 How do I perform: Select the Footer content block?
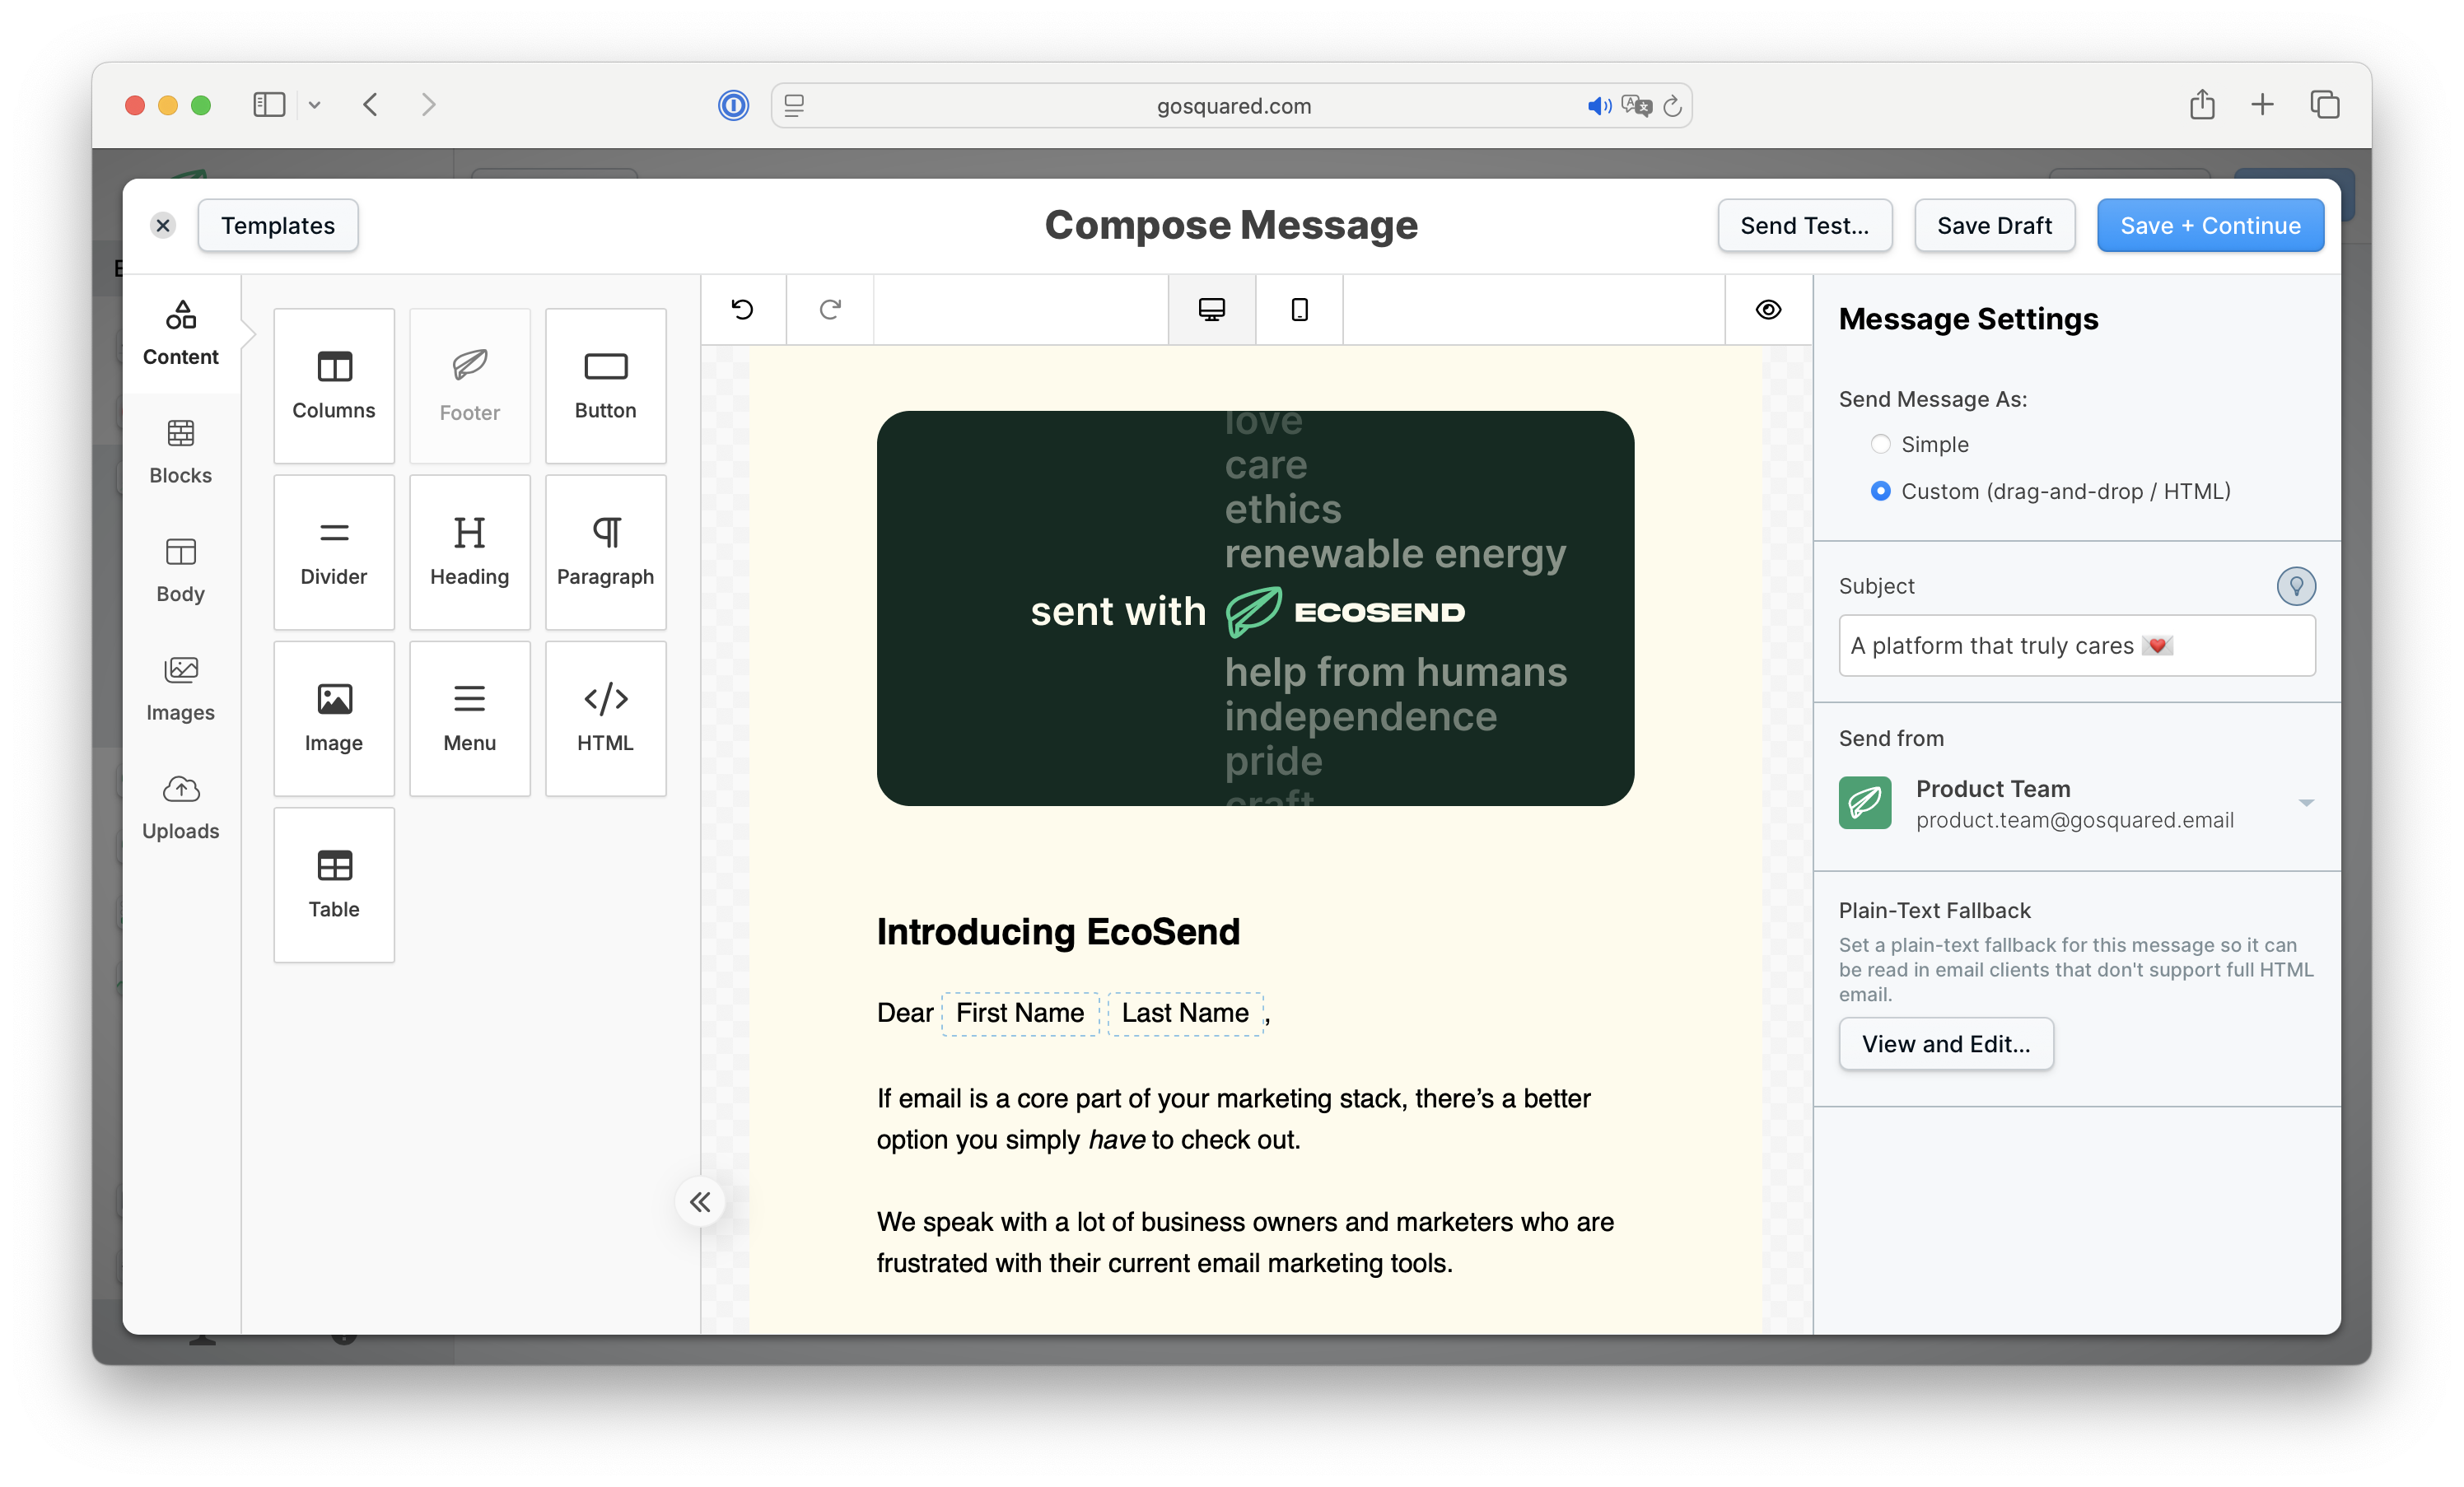tap(470, 385)
